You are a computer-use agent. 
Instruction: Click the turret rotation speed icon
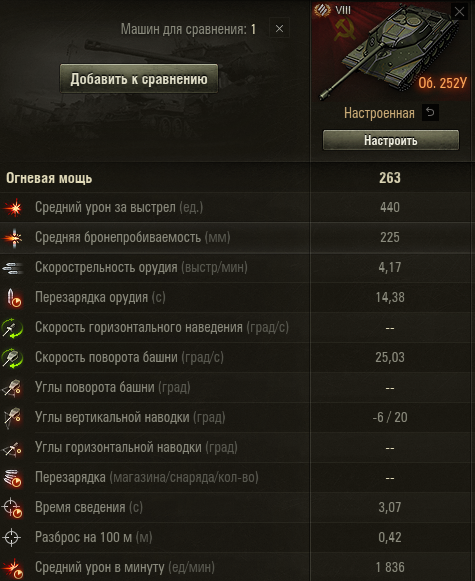[x=12, y=358]
